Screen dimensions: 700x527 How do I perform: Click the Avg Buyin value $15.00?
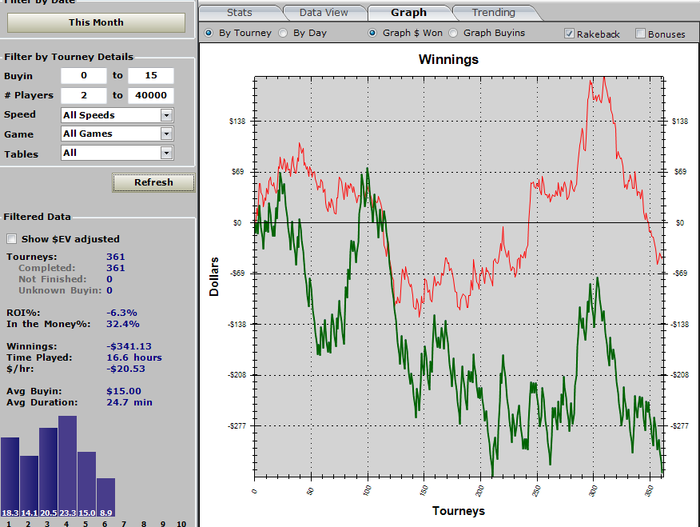124,391
